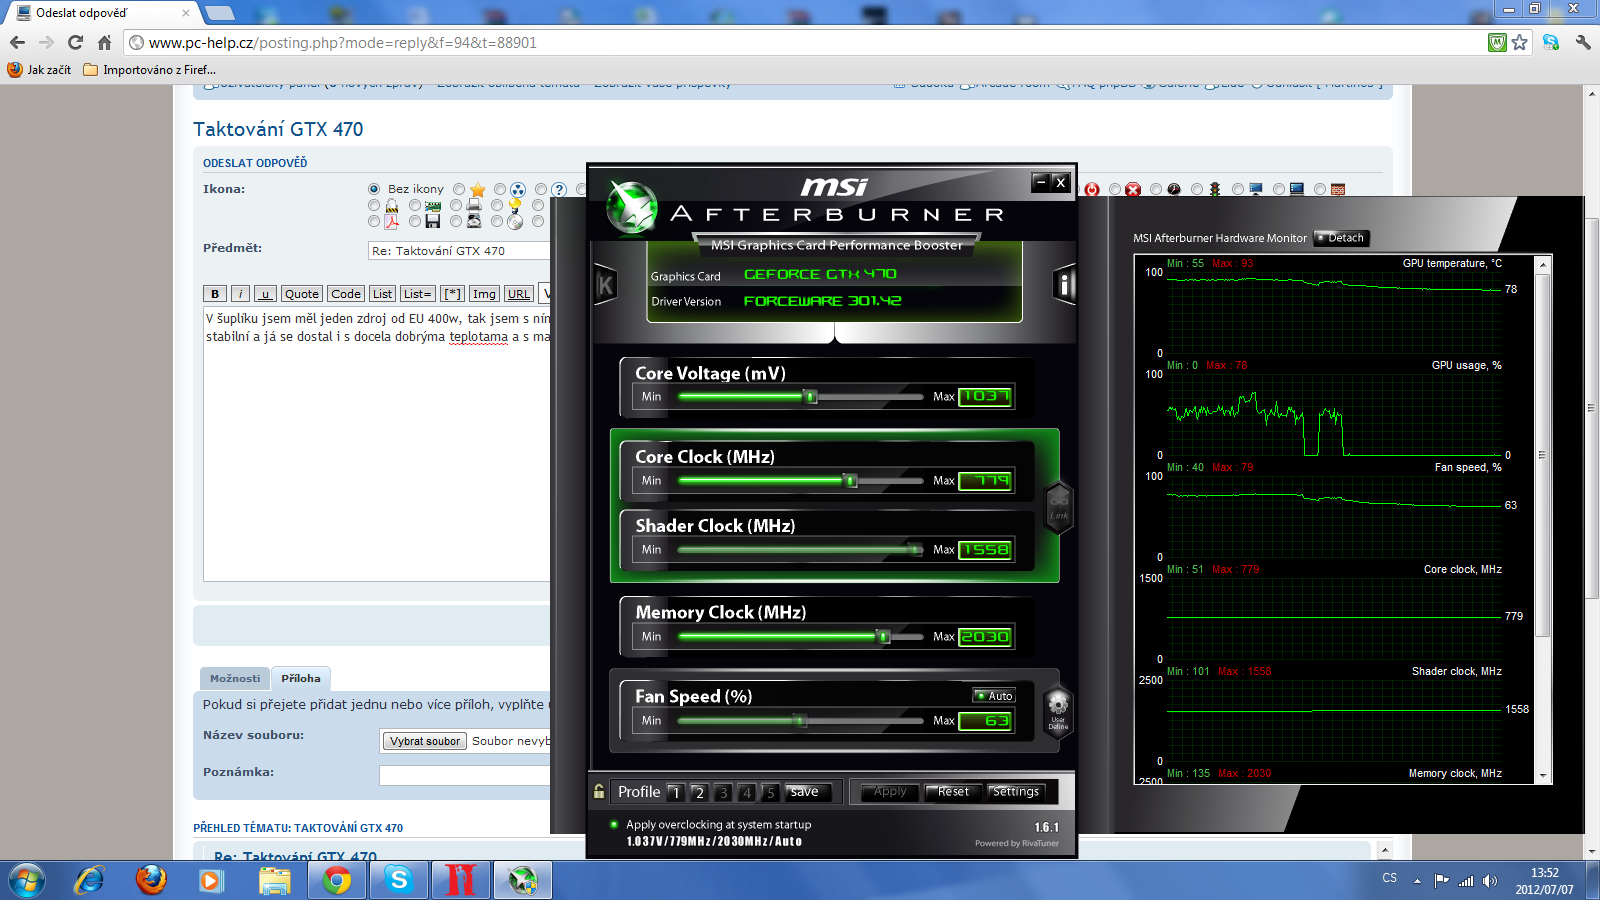
Task: Open Chrome wrench settings menu
Action: (1583, 43)
